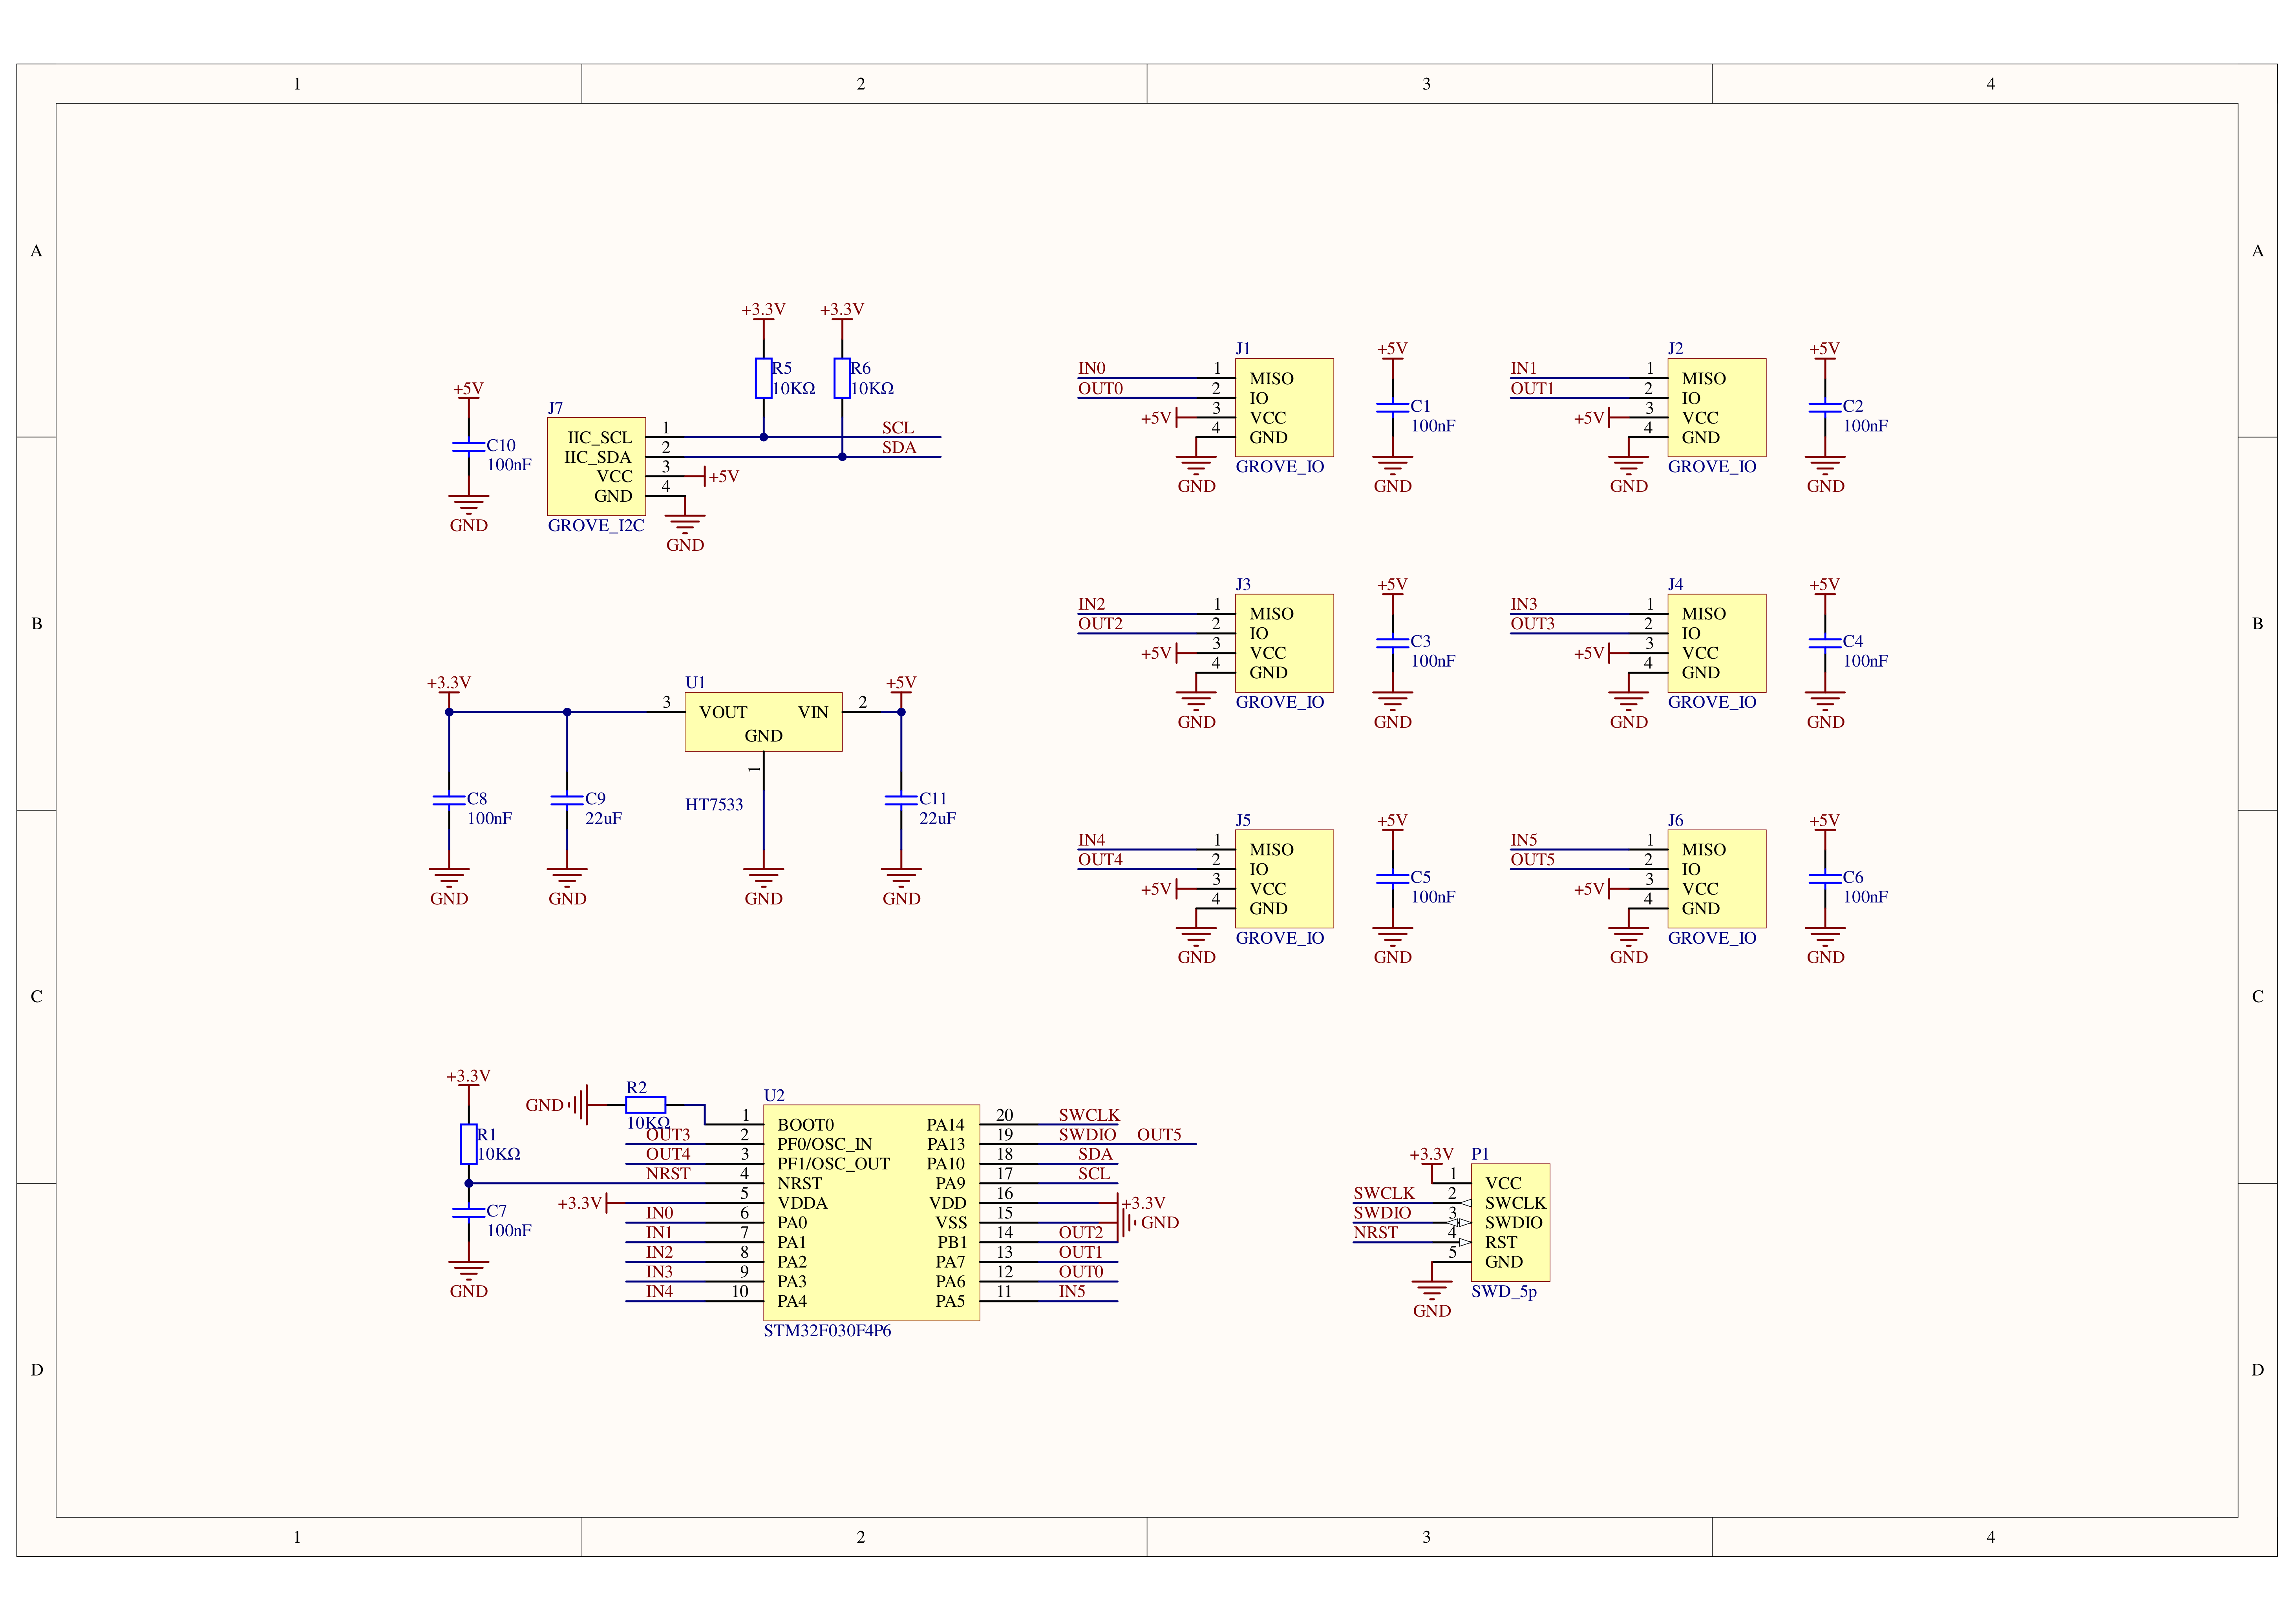Screen dimensions: 2296x1622
Task: Click the PF1/OSC_OUT pin label
Action: (x=834, y=1164)
